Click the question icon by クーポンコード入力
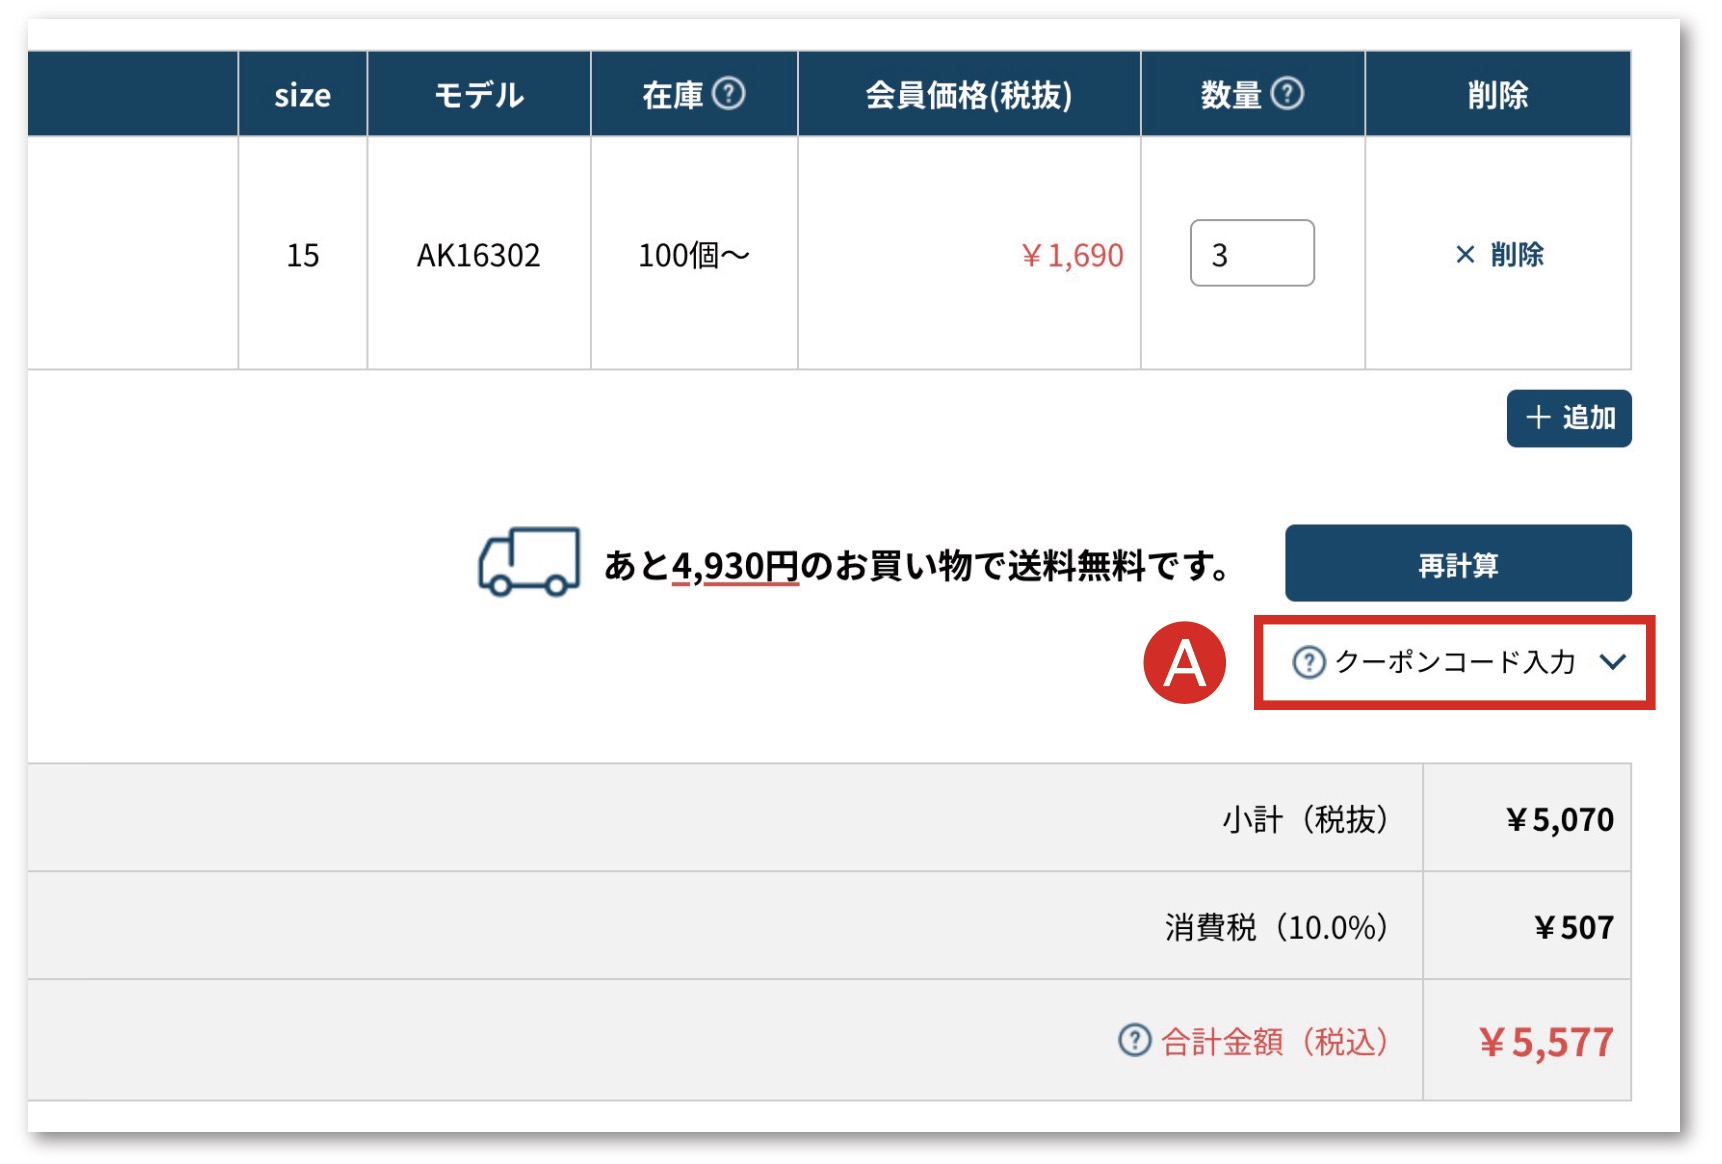 [1308, 662]
